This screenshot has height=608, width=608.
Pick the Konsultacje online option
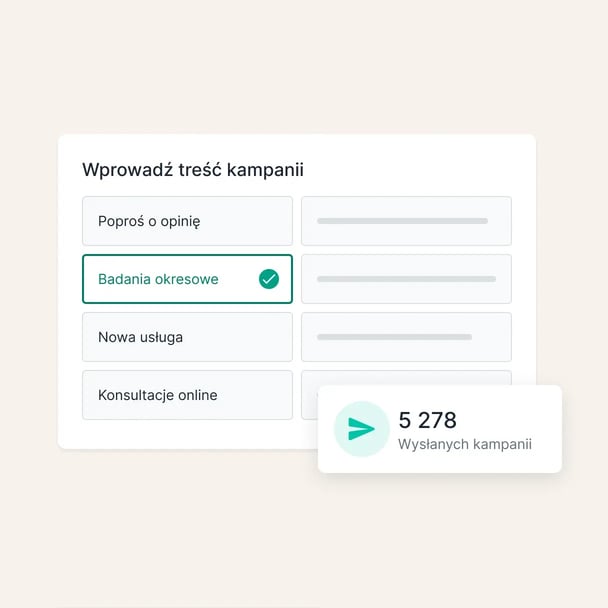187,395
